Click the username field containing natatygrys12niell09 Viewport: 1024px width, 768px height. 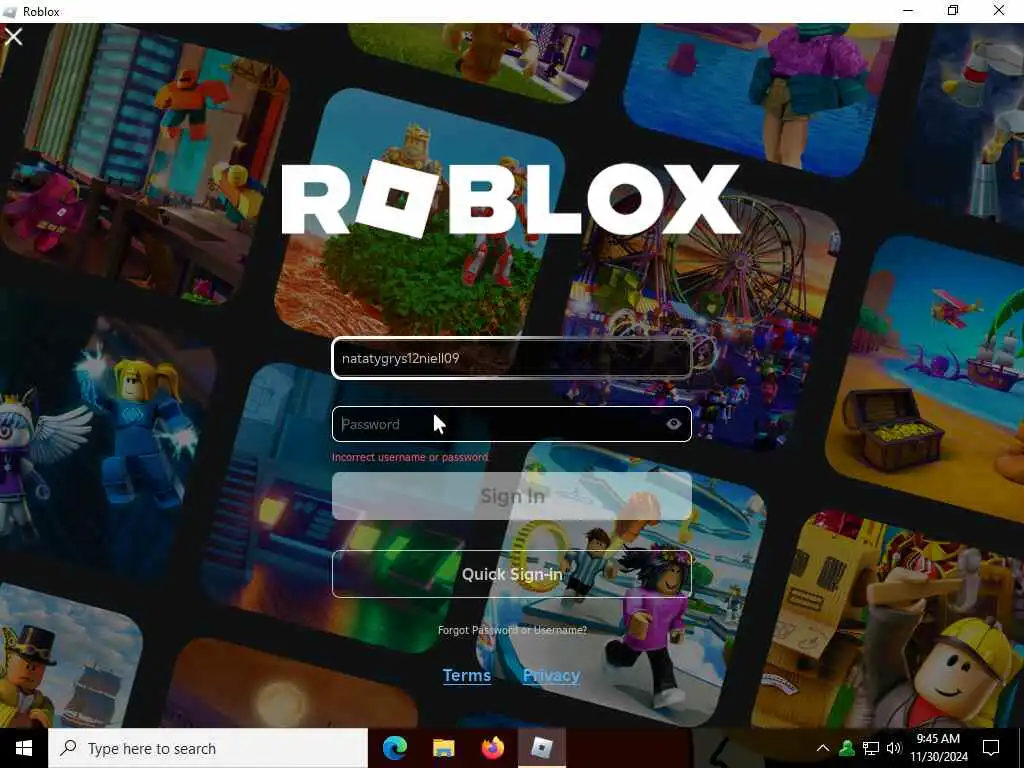click(x=511, y=358)
